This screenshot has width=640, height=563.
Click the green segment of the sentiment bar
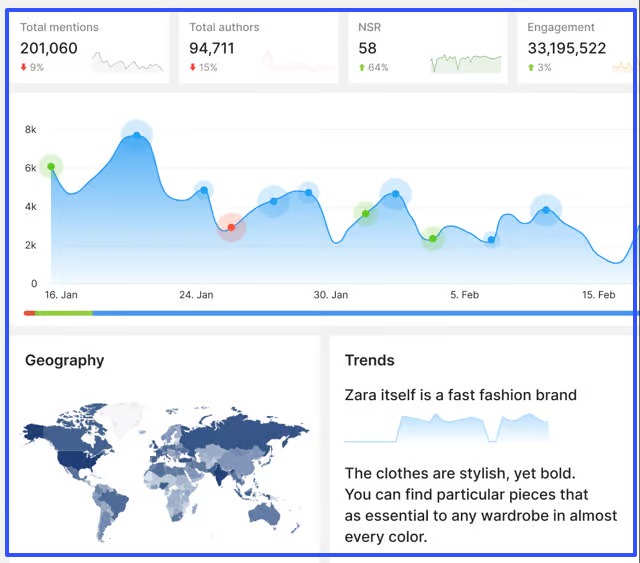pos(64,313)
